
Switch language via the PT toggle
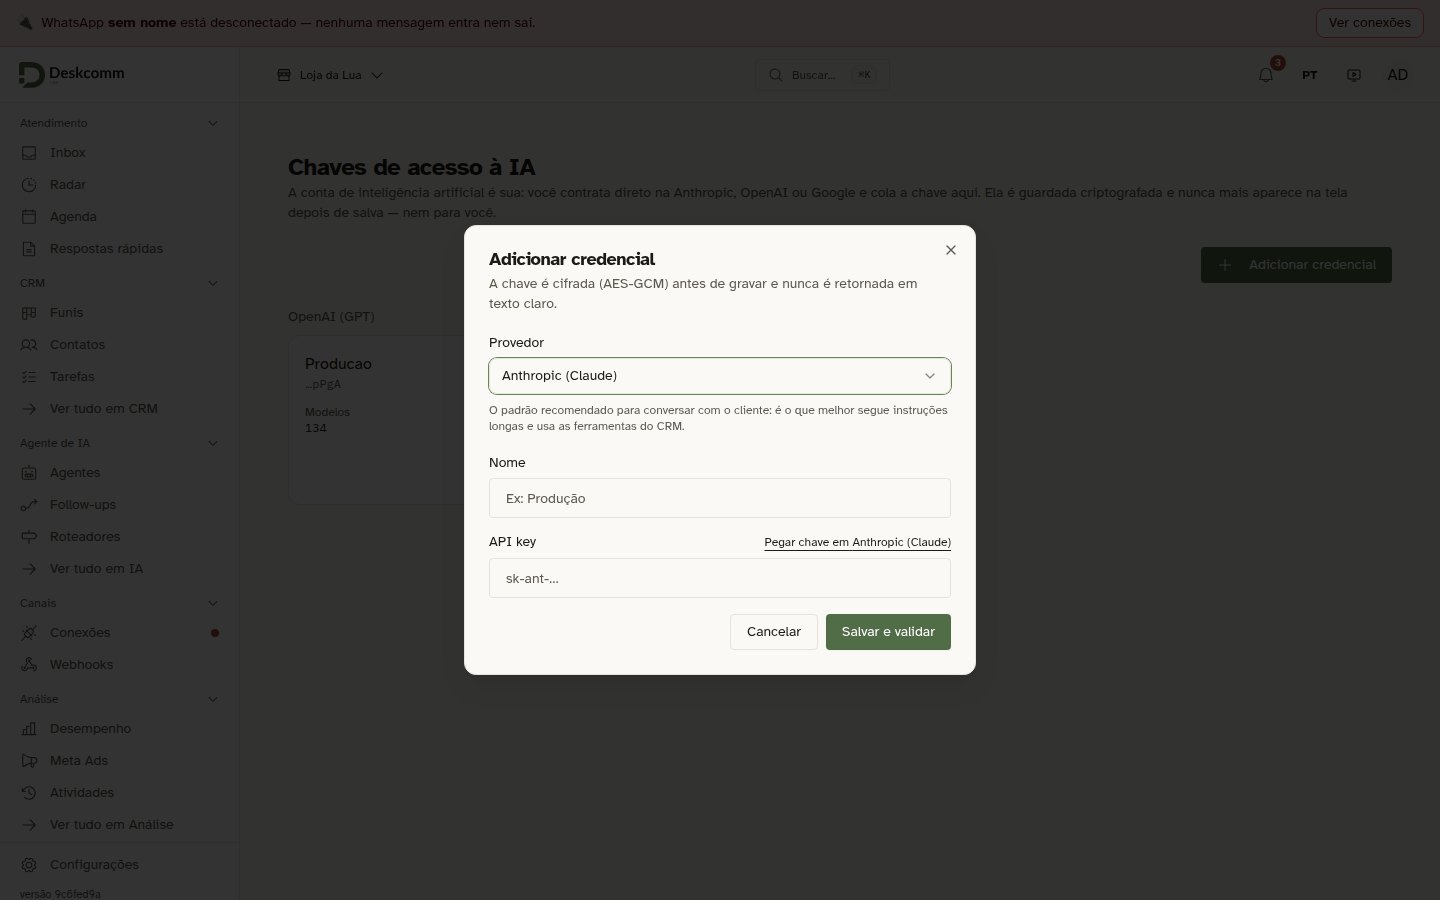pos(1310,75)
